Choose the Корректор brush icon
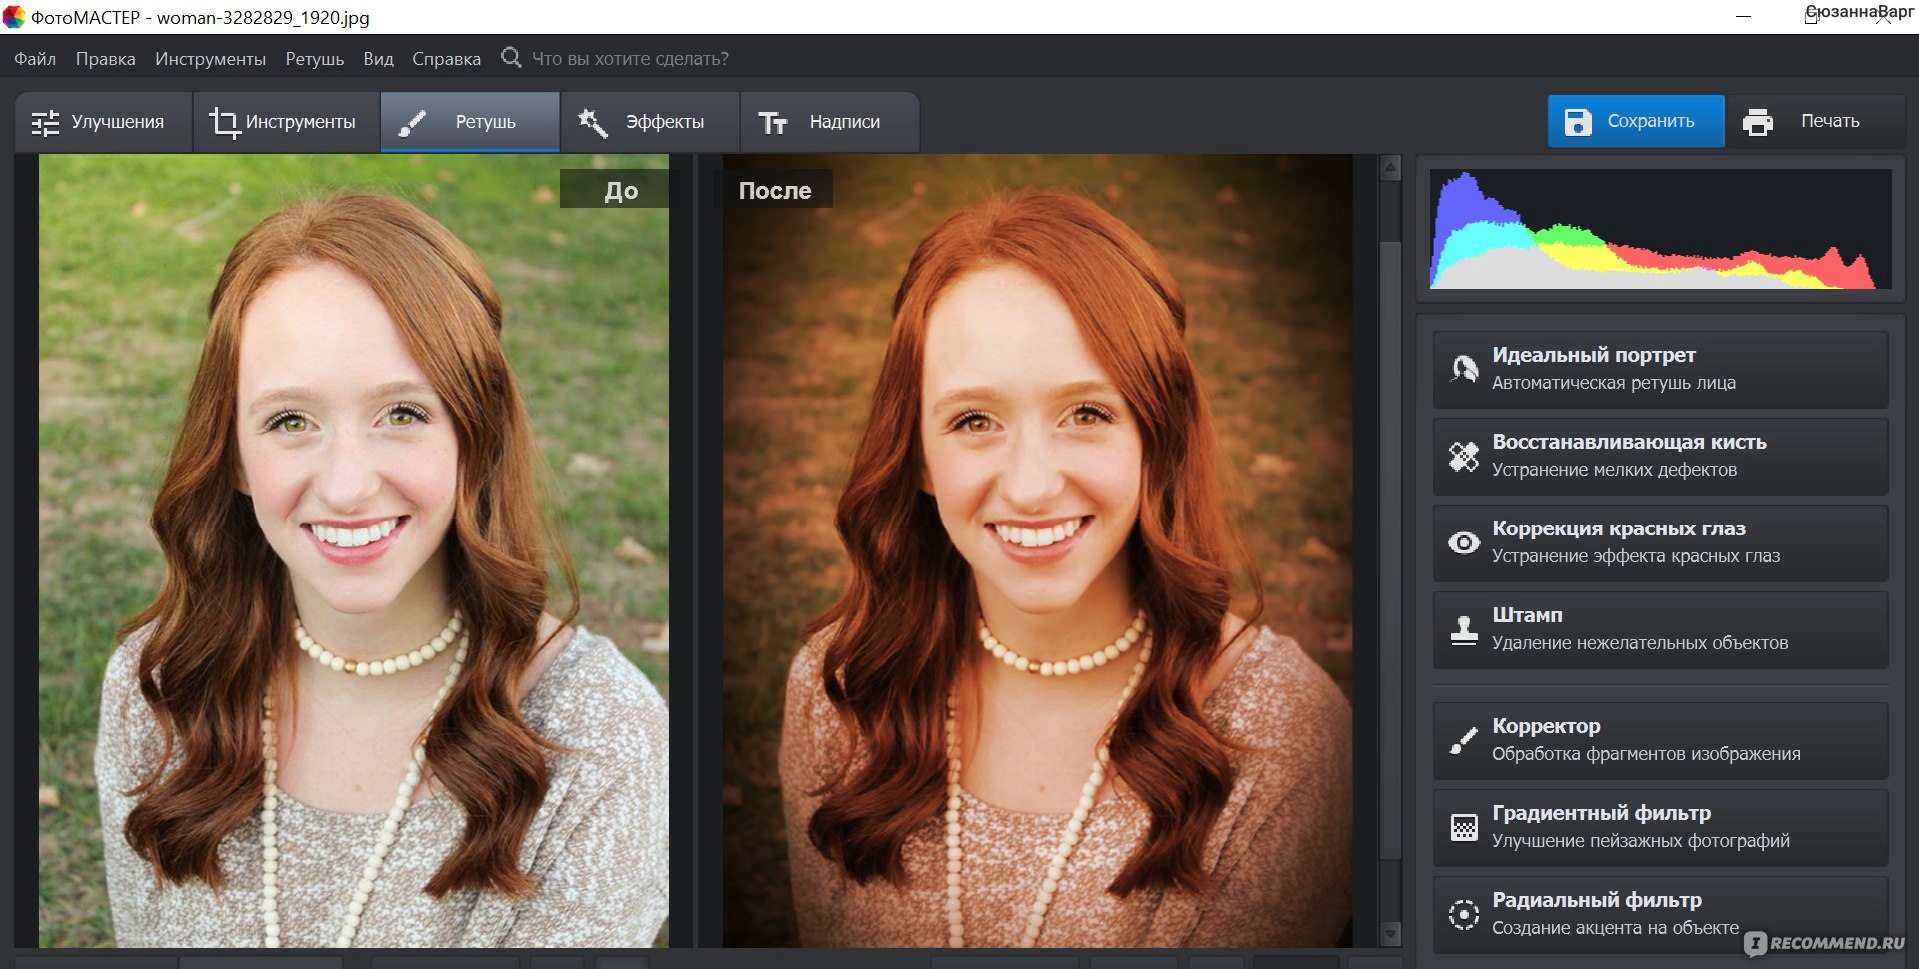This screenshot has height=969, width=1919. click(1464, 741)
